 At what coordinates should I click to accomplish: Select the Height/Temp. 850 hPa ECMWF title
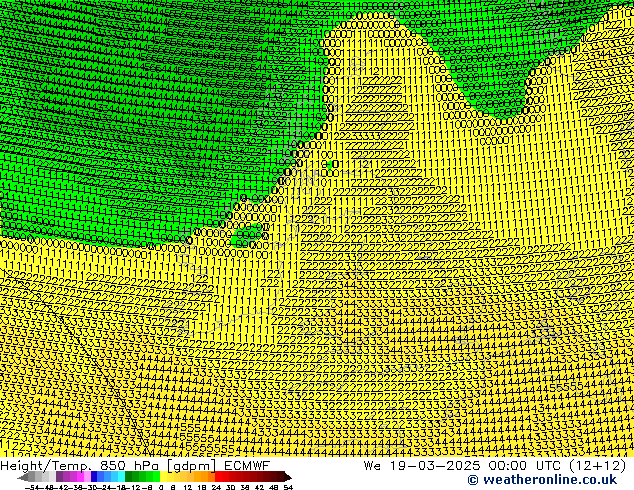pyautogui.click(x=135, y=465)
